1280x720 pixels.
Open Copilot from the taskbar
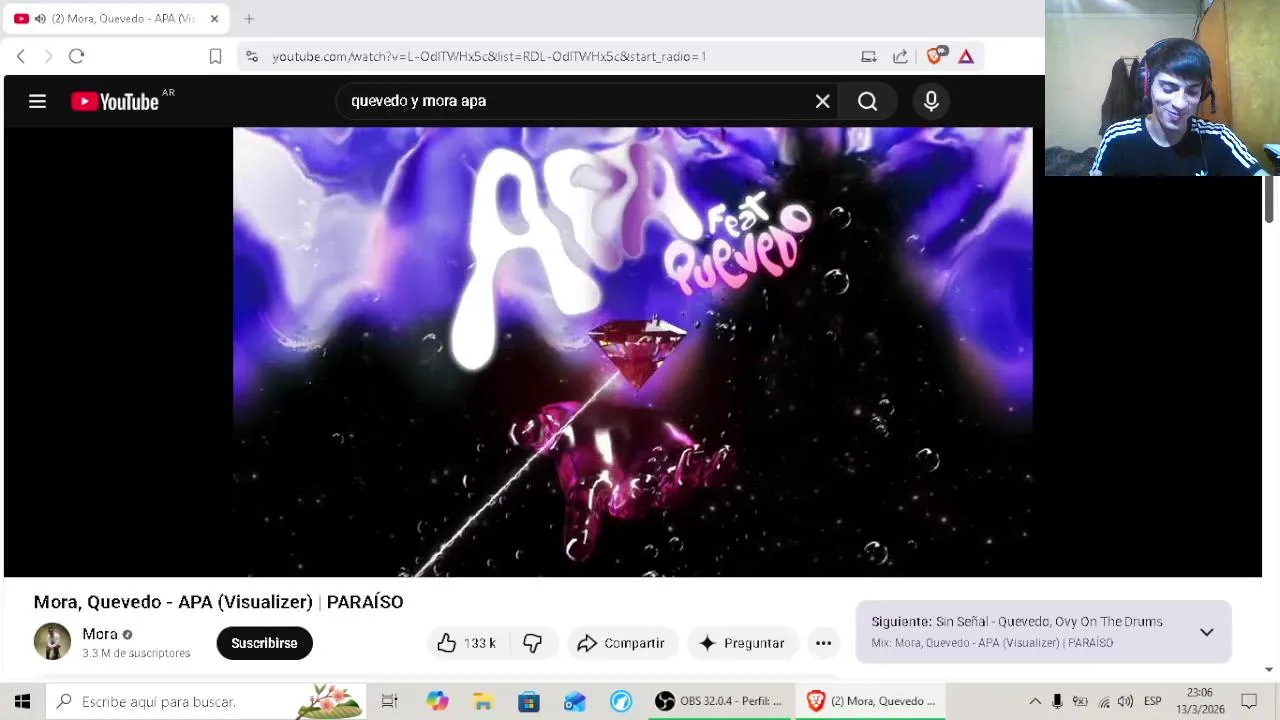[437, 701]
